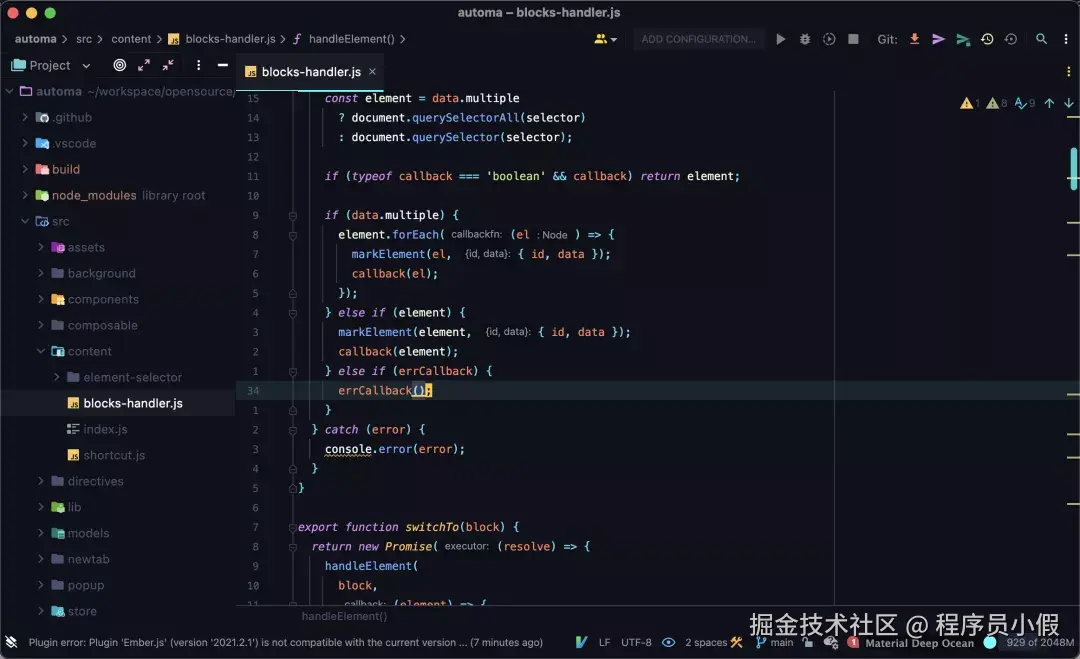1080x659 pixels.
Task: Toggle fold on the catch line
Action: click(293, 430)
